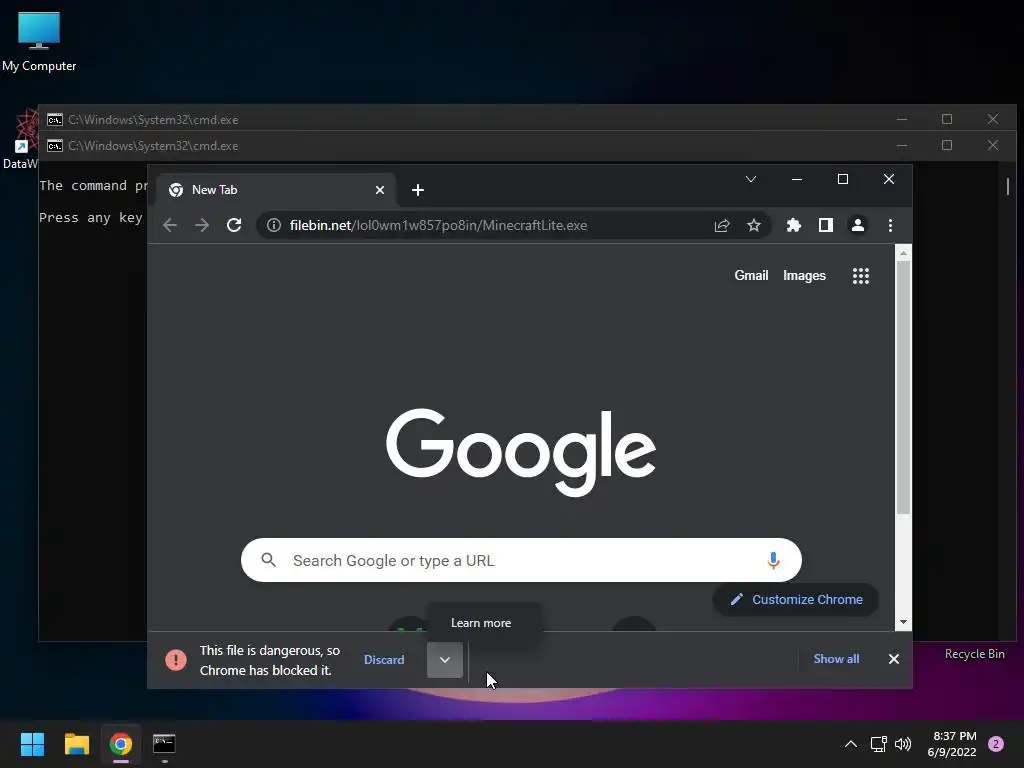Click the My Computer desktop icon

[x=39, y=40]
